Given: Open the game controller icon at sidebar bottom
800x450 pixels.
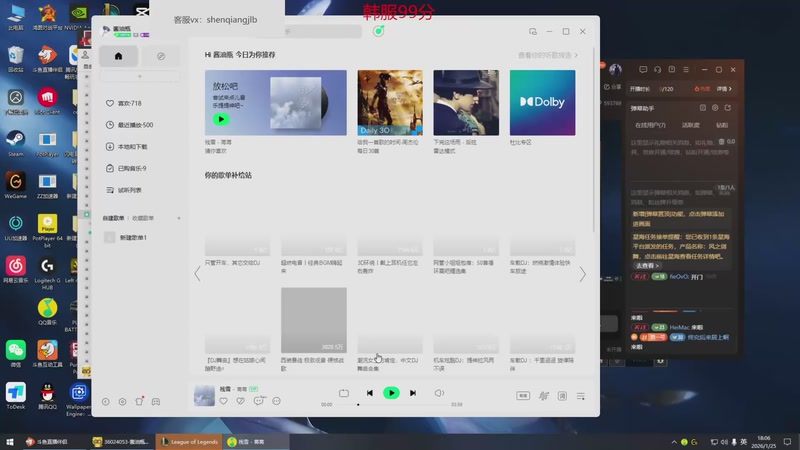Looking at the screenshot, I should coord(156,402).
